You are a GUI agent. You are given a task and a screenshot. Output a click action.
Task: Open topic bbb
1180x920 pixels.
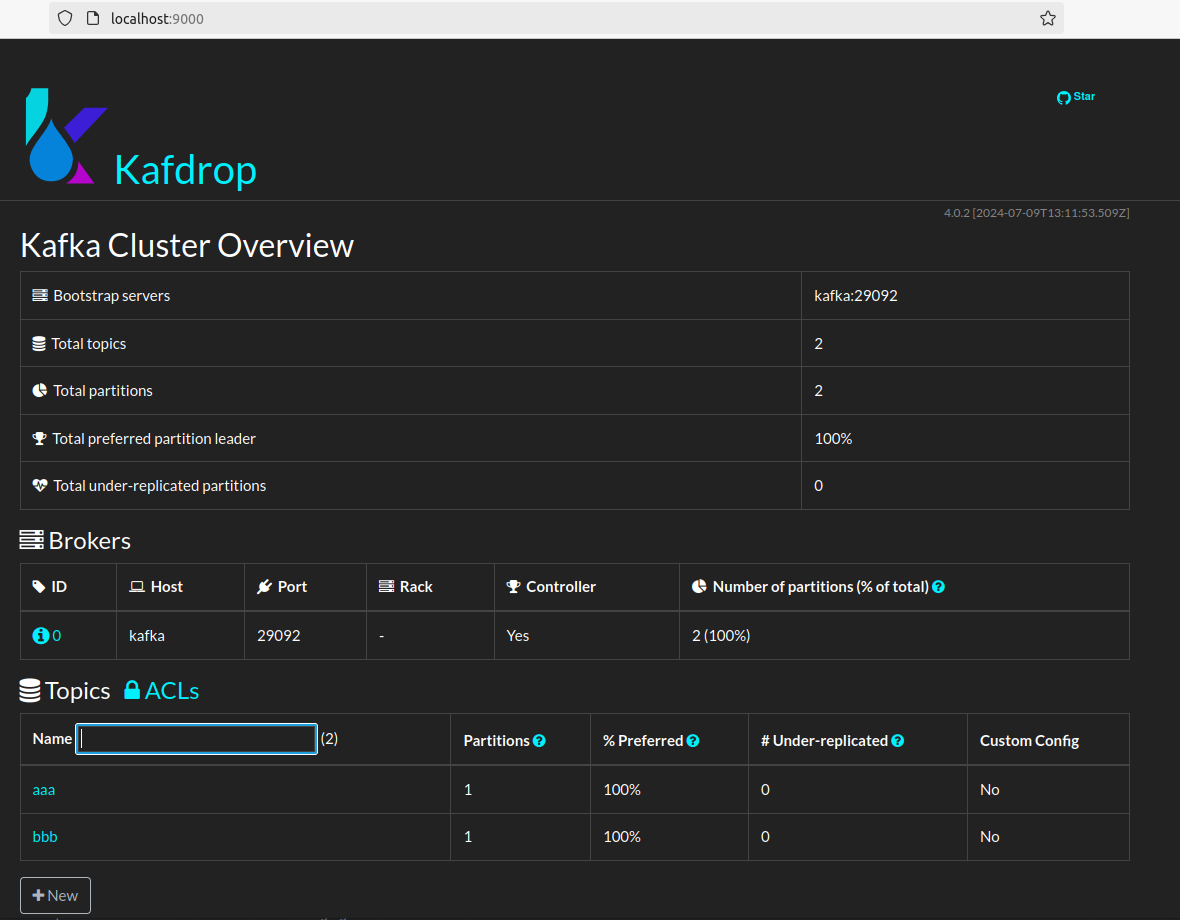[45, 837]
